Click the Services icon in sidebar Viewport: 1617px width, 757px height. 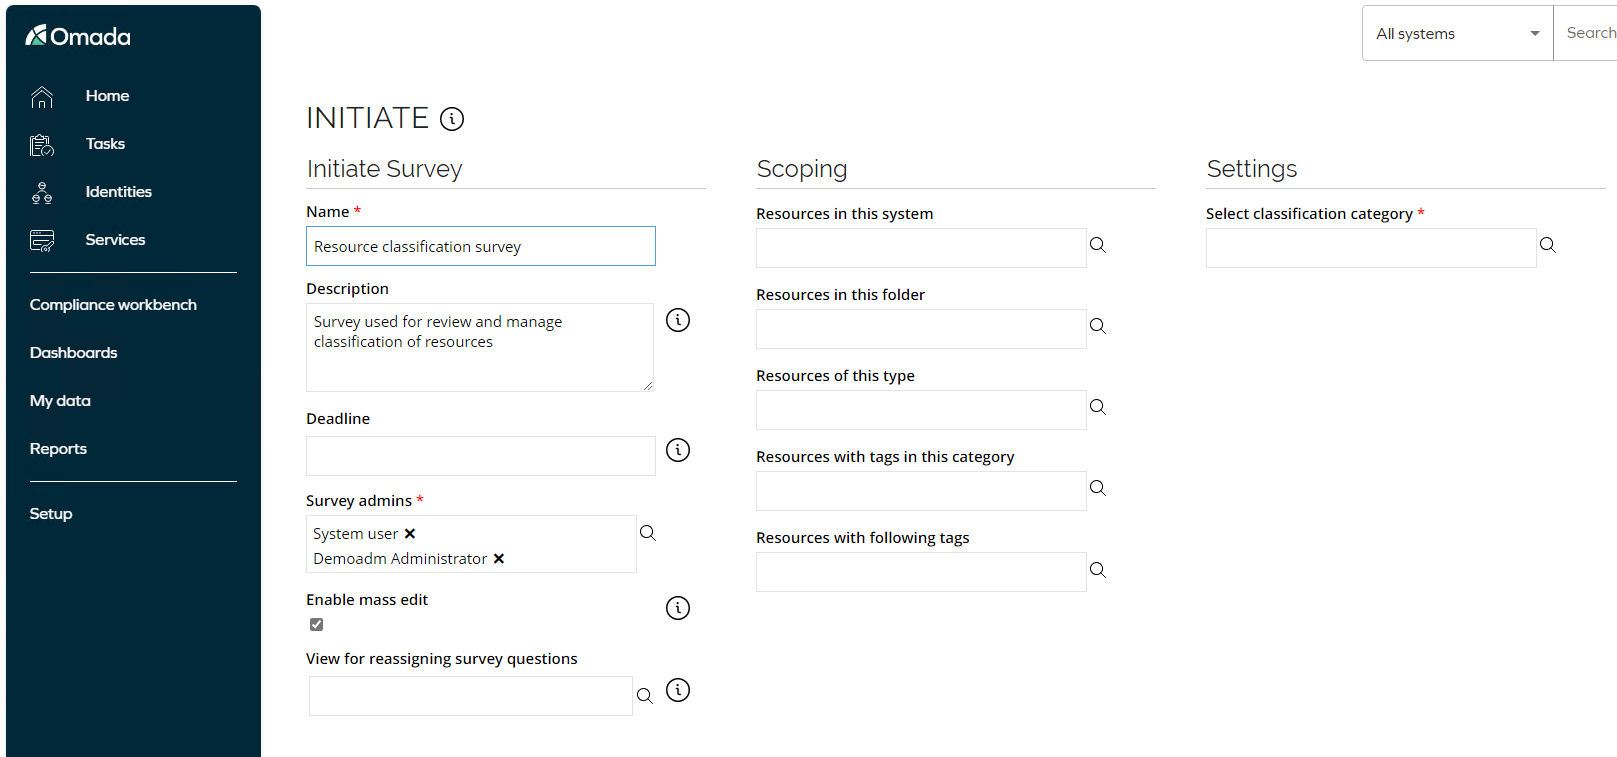[42, 240]
